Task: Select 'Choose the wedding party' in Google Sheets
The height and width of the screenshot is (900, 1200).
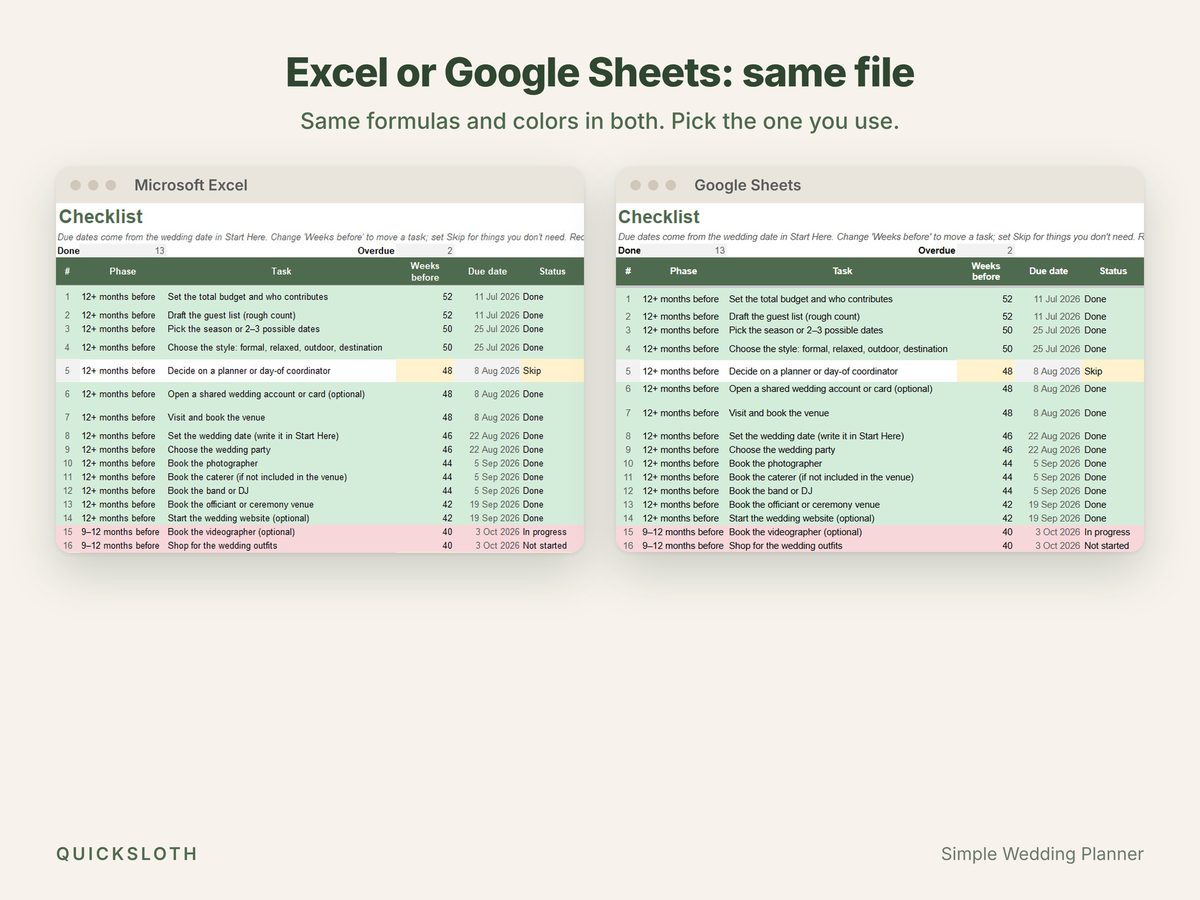Action: pyautogui.click(x=782, y=450)
